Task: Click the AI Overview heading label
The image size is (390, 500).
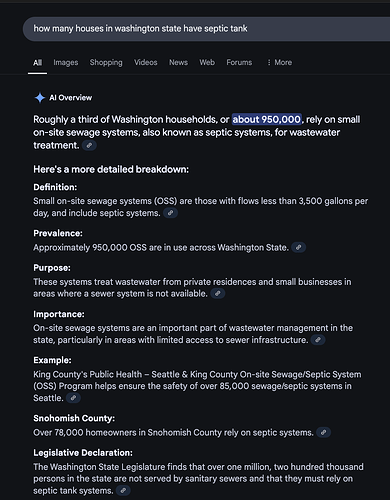Action: click(x=71, y=98)
